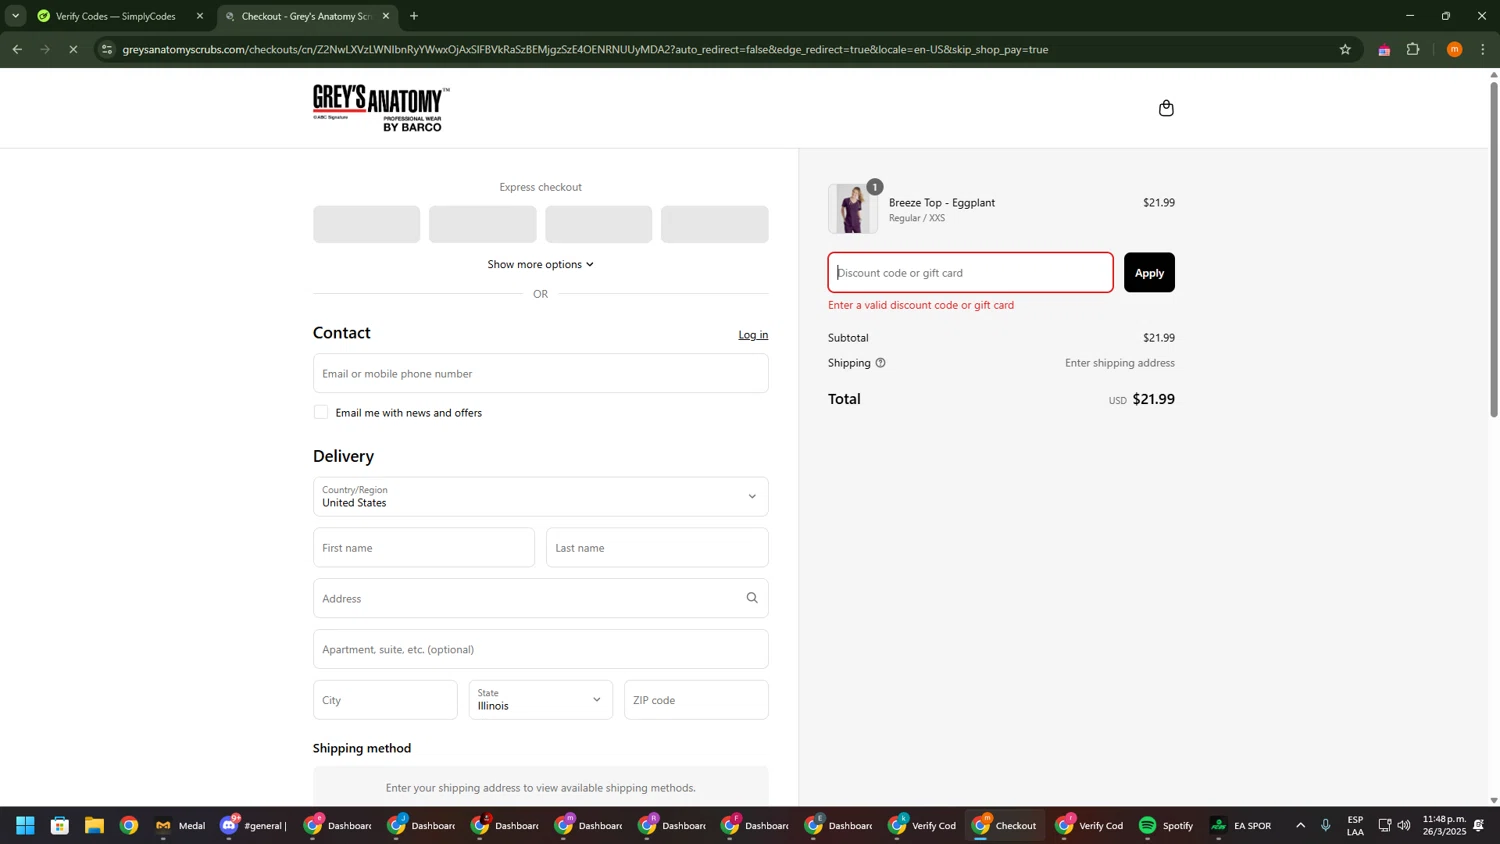
Task: Check Email me with news and offers
Action: (x=321, y=412)
